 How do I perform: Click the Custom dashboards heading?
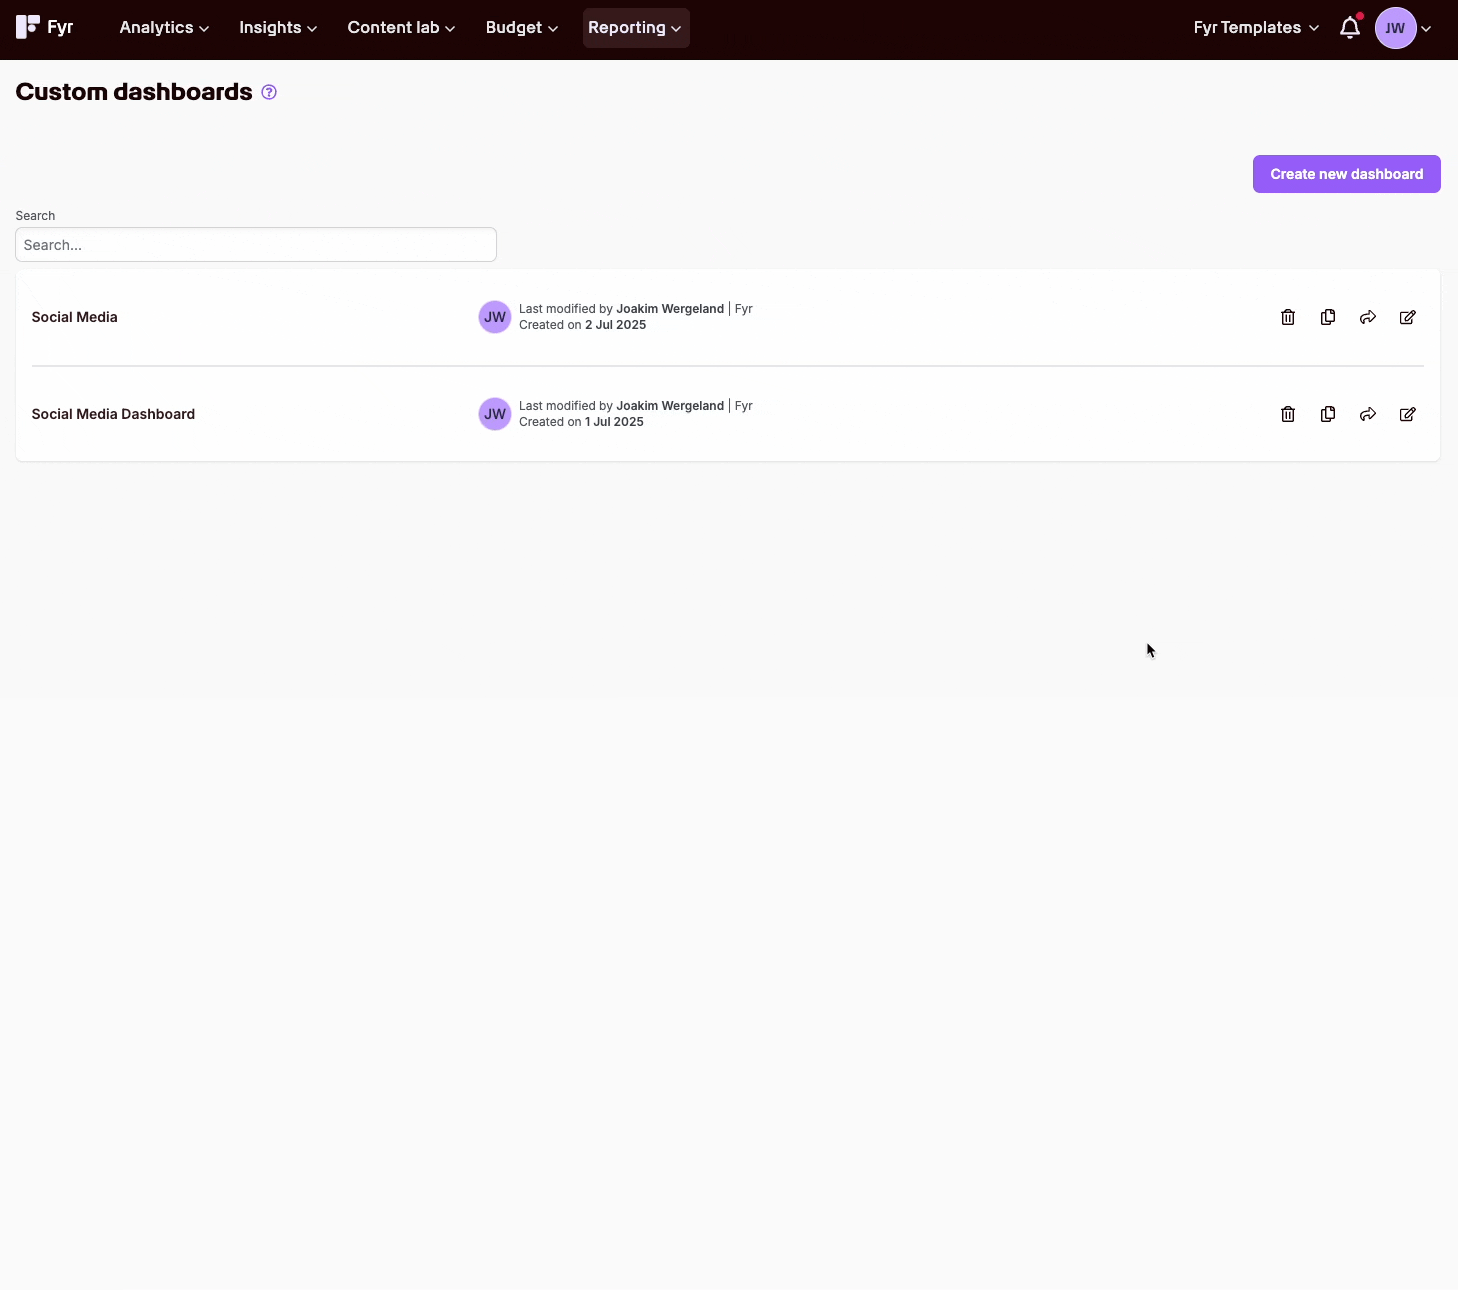(x=134, y=92)
